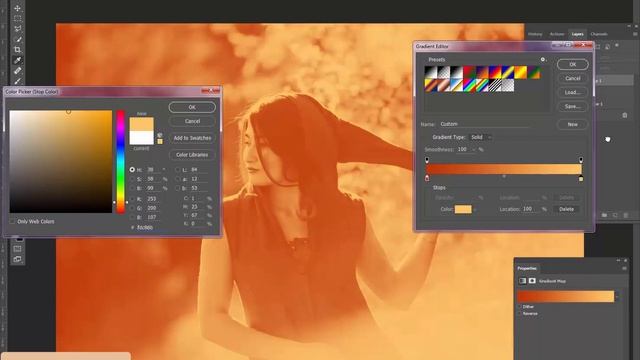
Task: Click the web-safe color cube warning icon
Action: click(160, 135)
